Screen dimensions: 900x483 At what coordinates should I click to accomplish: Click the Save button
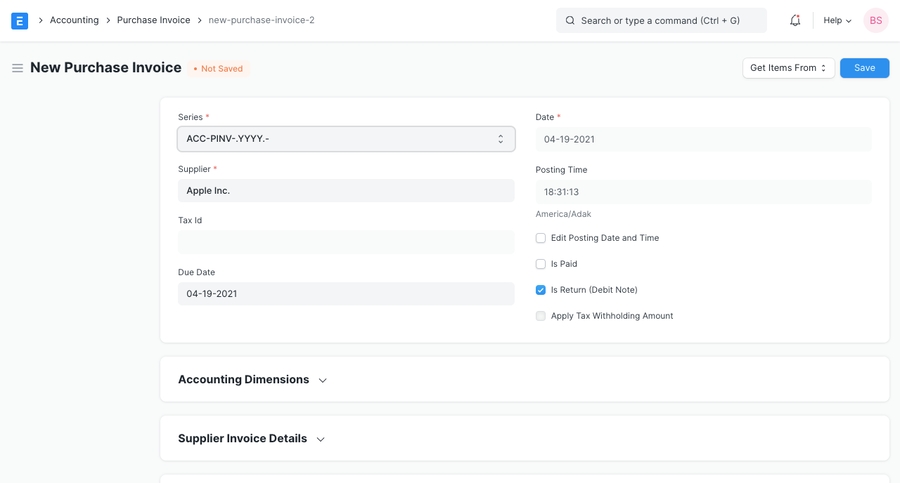pos(864,68)
